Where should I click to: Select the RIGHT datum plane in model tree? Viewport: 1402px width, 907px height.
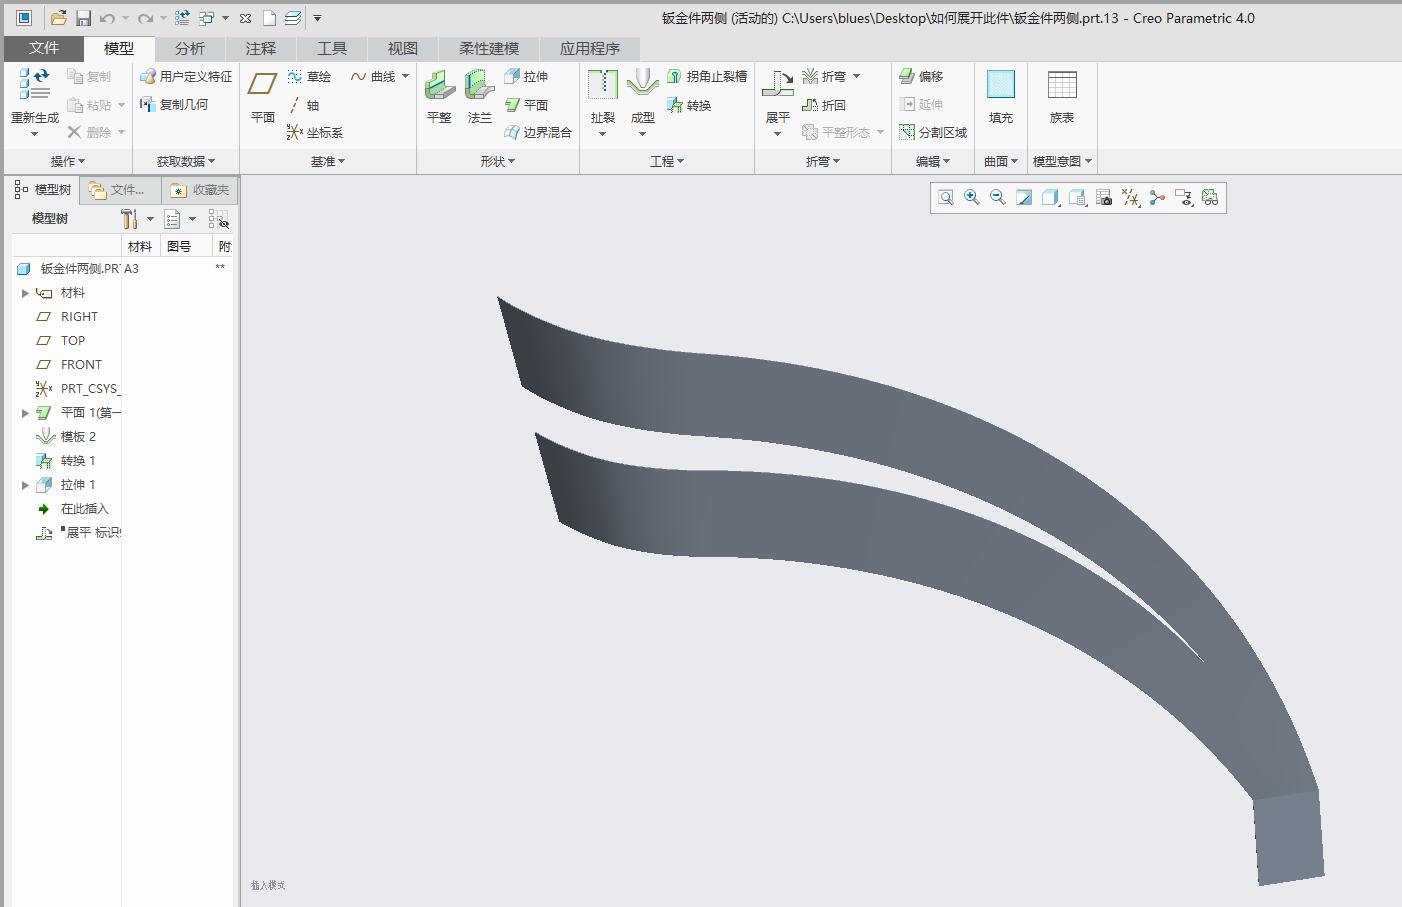[x=79, y=317]
